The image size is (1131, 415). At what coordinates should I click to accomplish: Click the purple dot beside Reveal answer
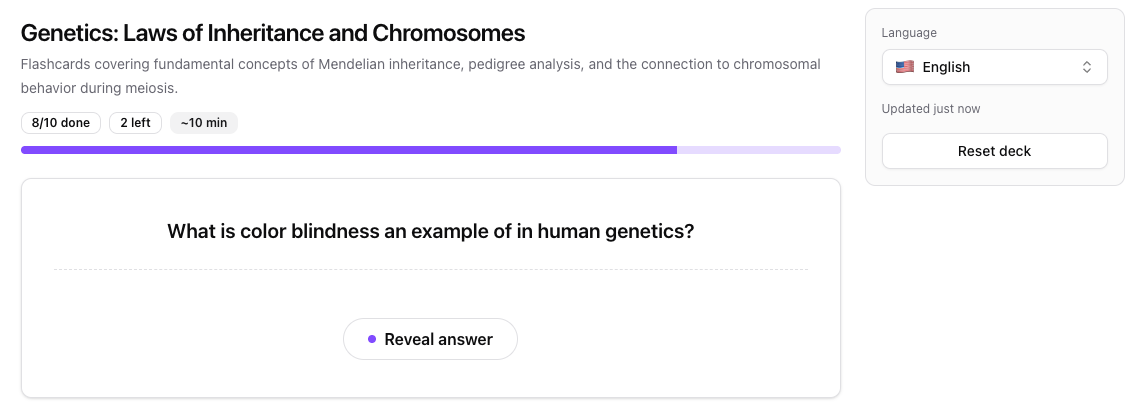point(372,339)
